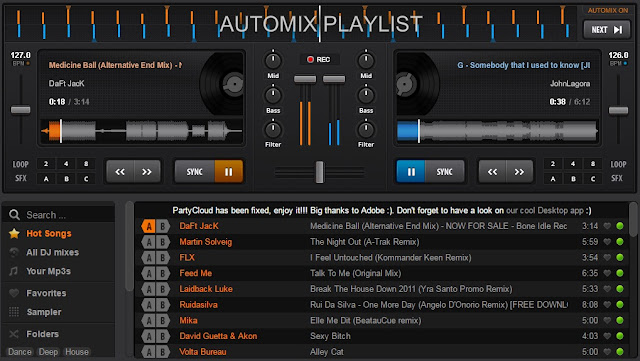The height and width of the screenshot is (361, 640).
Task: Seek within the right deck waveform
Action: click(x=498, y=131)
